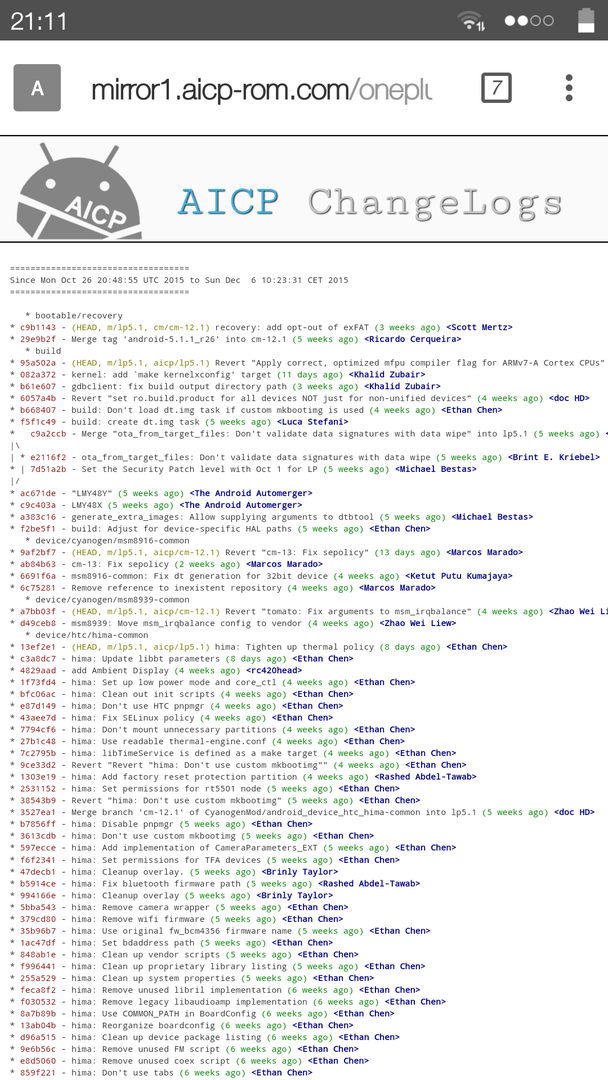Select the 'bootable/recovery' section heading
Screen dimensions: 608x1080
tap(78, 315)
